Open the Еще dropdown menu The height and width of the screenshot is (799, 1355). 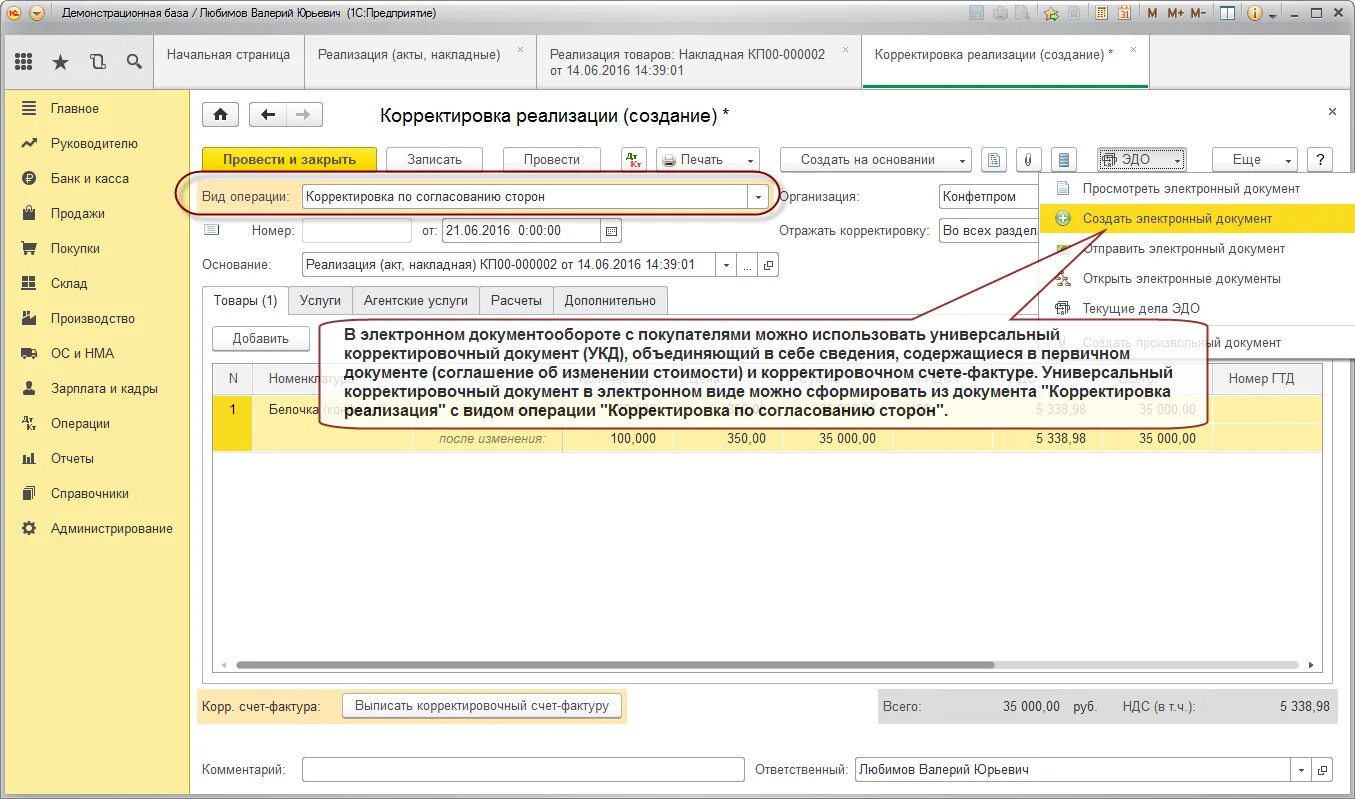pyautogui.click(x=1255, y=159)
